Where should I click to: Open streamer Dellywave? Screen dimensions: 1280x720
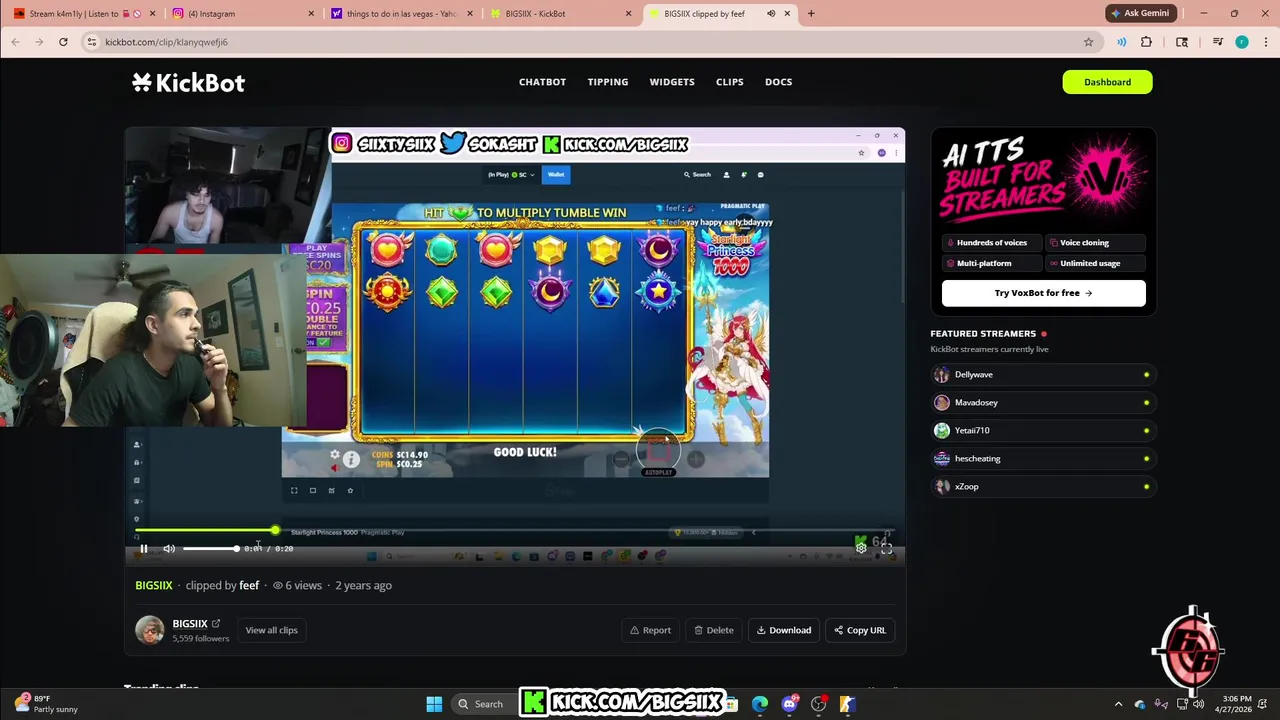(1043, 374)
